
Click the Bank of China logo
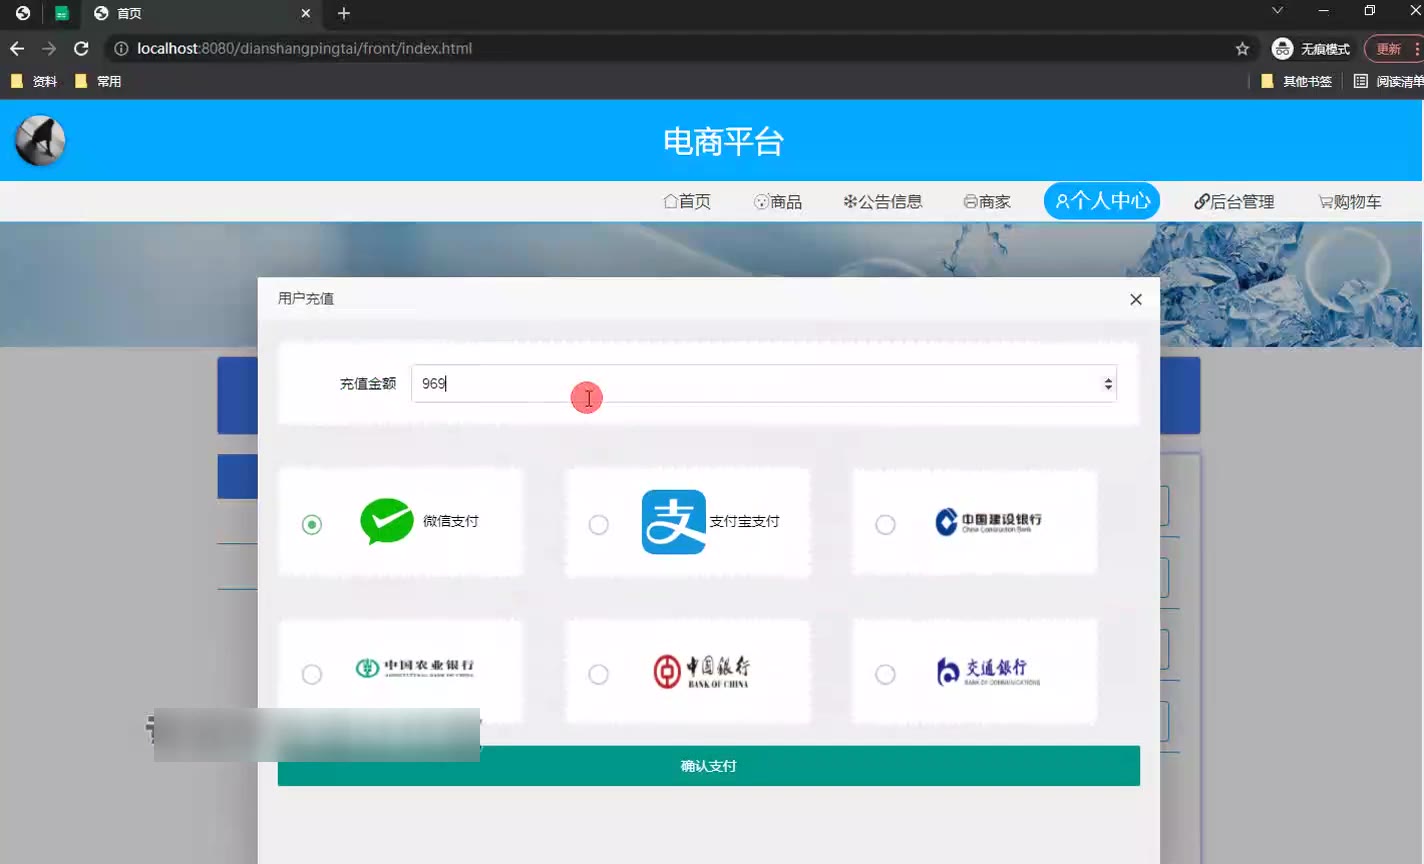click(x=701, y=671)
